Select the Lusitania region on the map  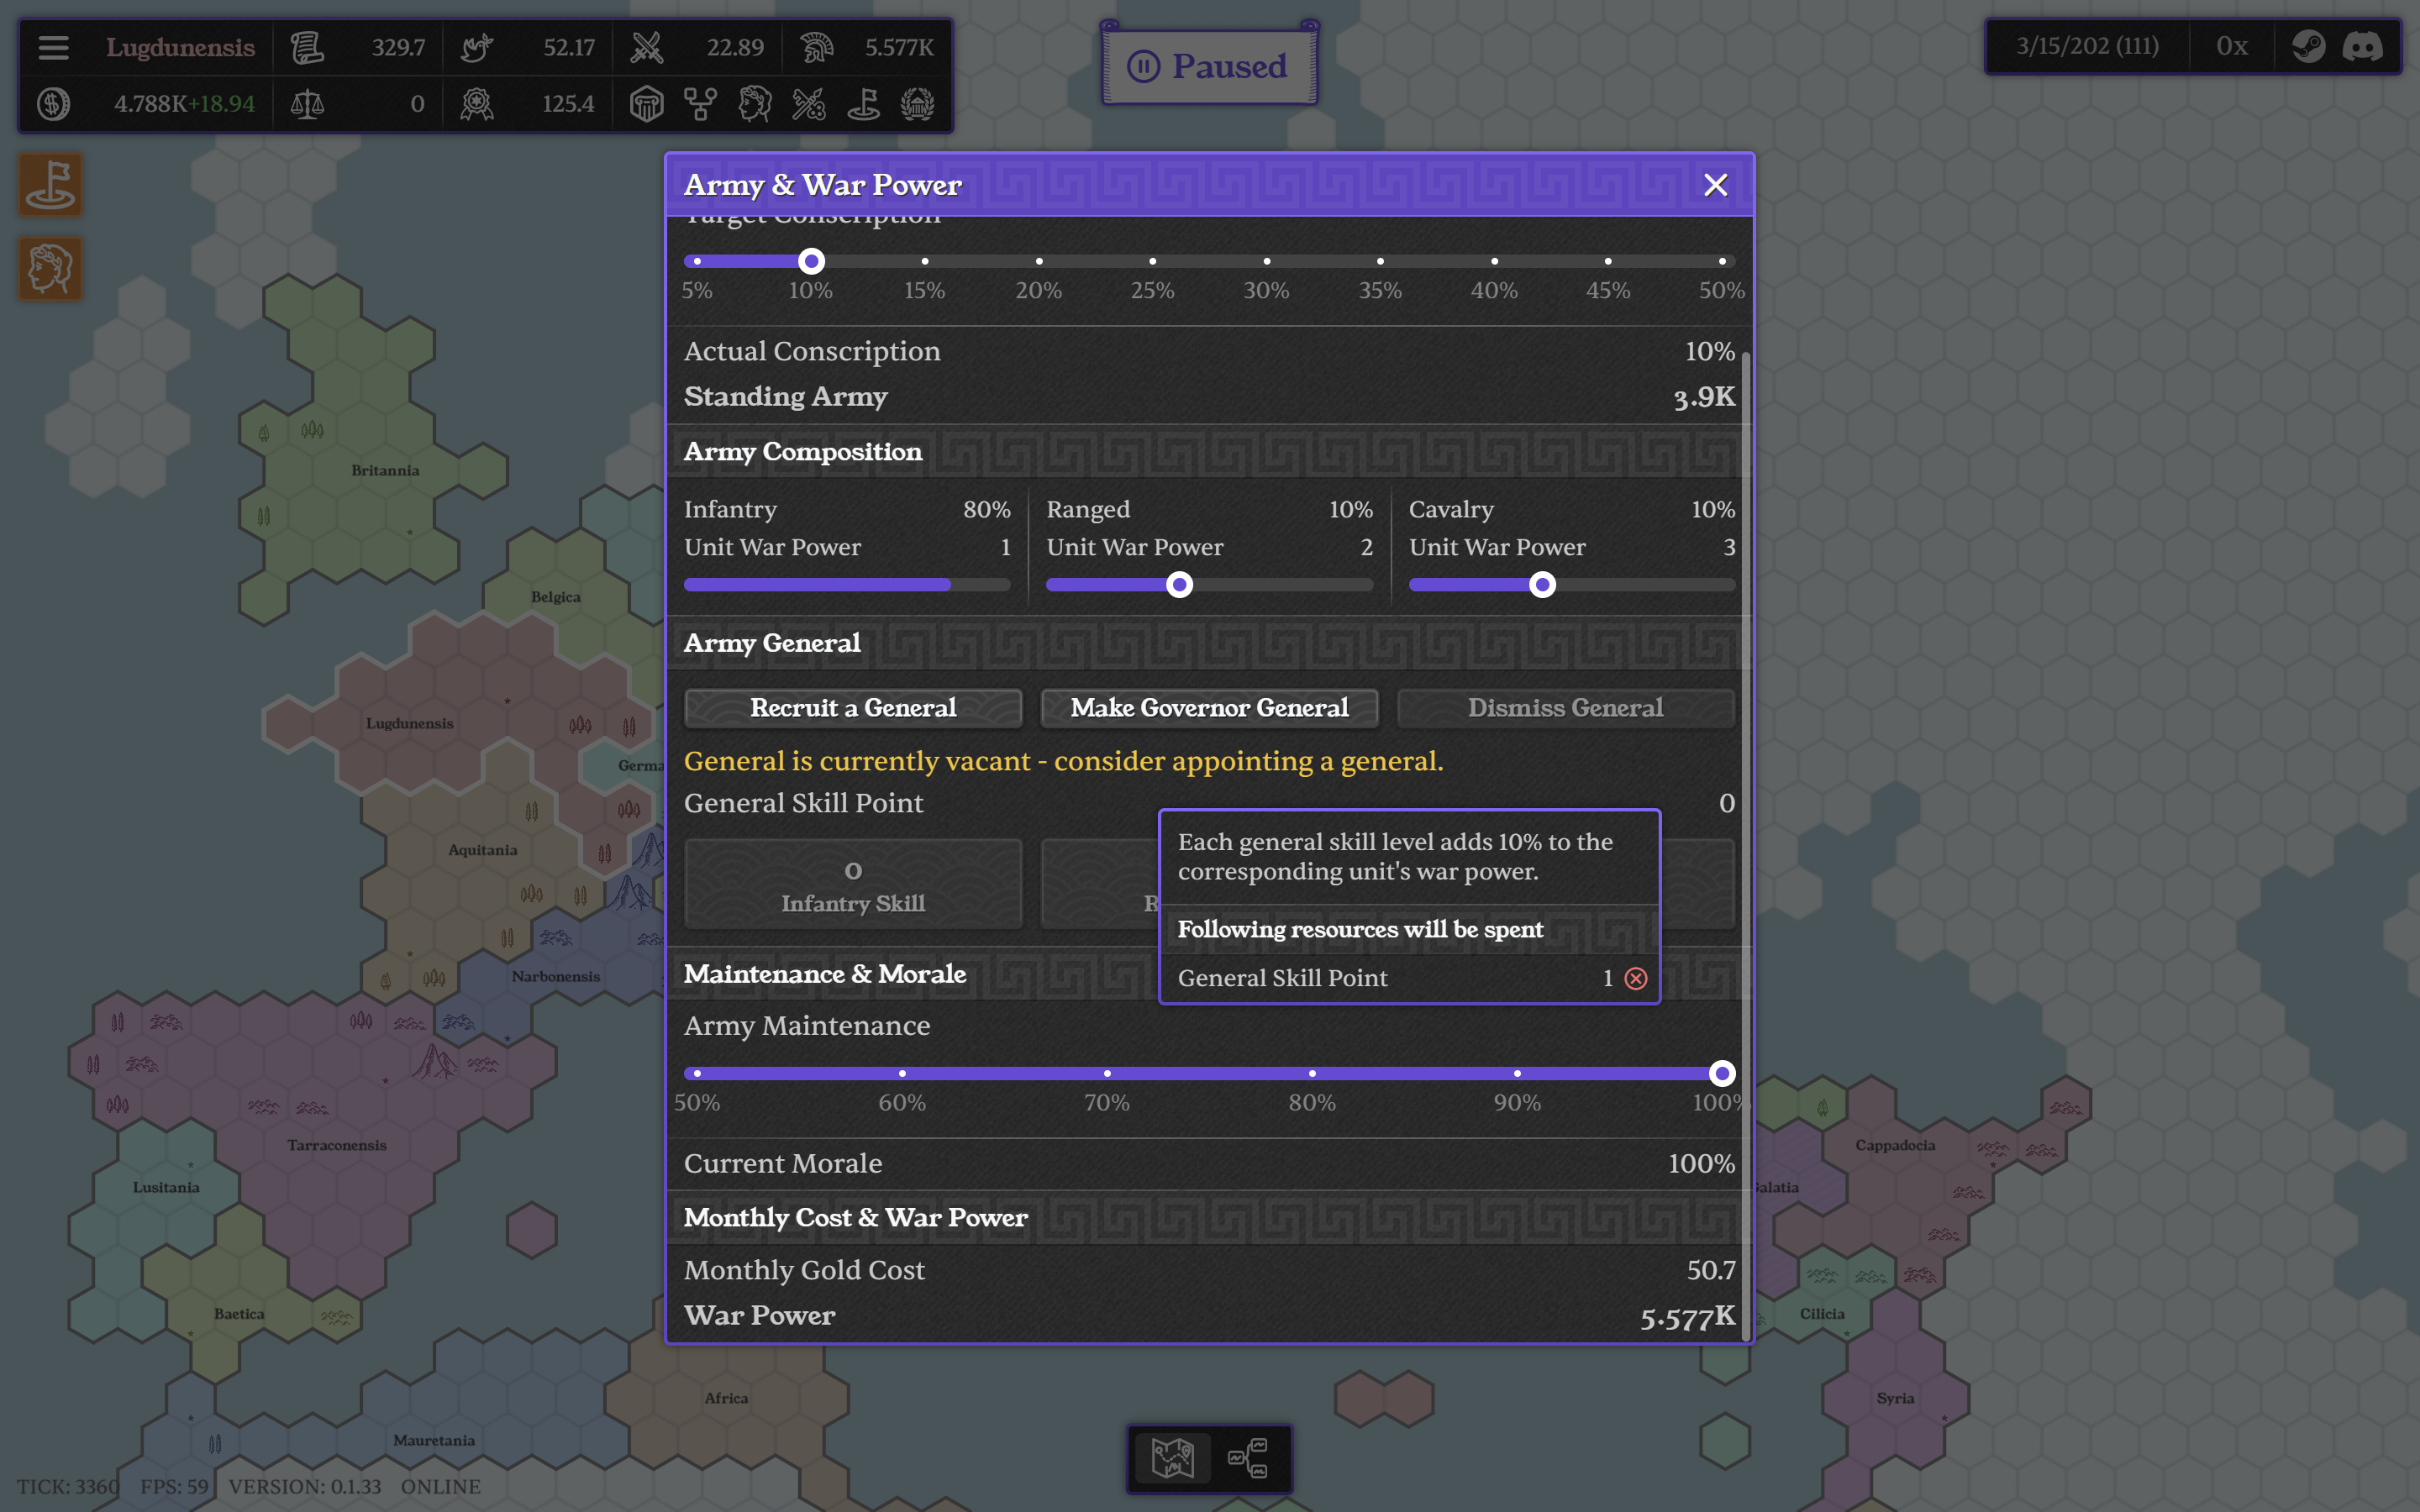(x=166, y=1187)
